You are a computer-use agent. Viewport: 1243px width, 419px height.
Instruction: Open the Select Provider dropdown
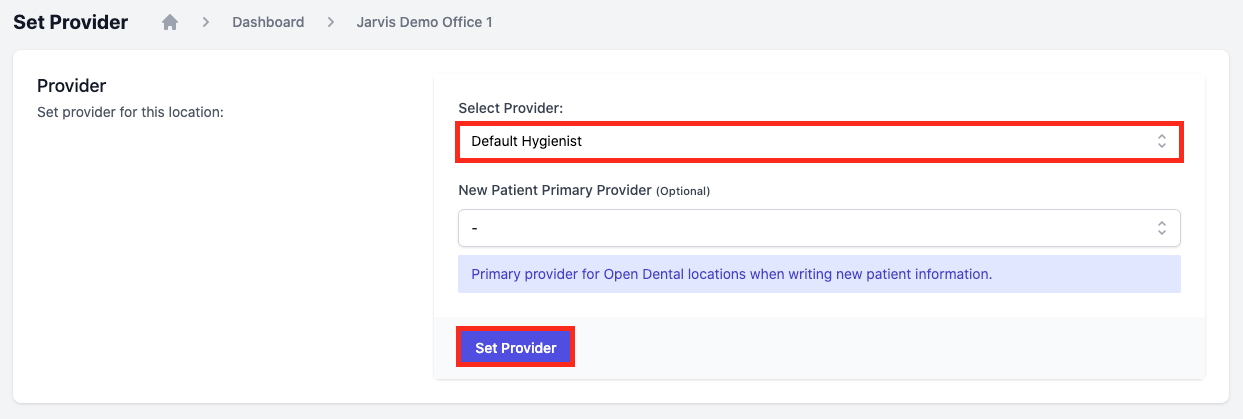(819, 141)
